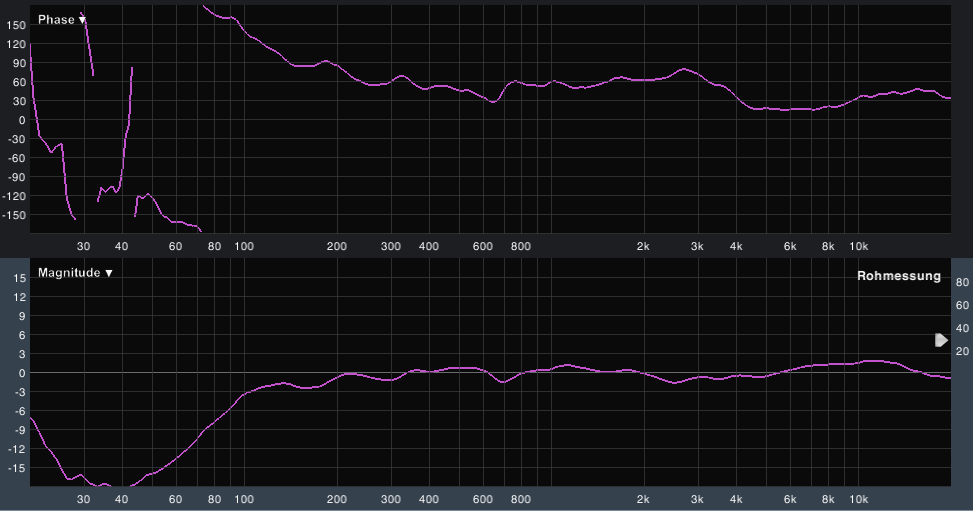Select the Rohmessung trace label
The width and height of the screenshot is (973, 511).
coord(898,276)
